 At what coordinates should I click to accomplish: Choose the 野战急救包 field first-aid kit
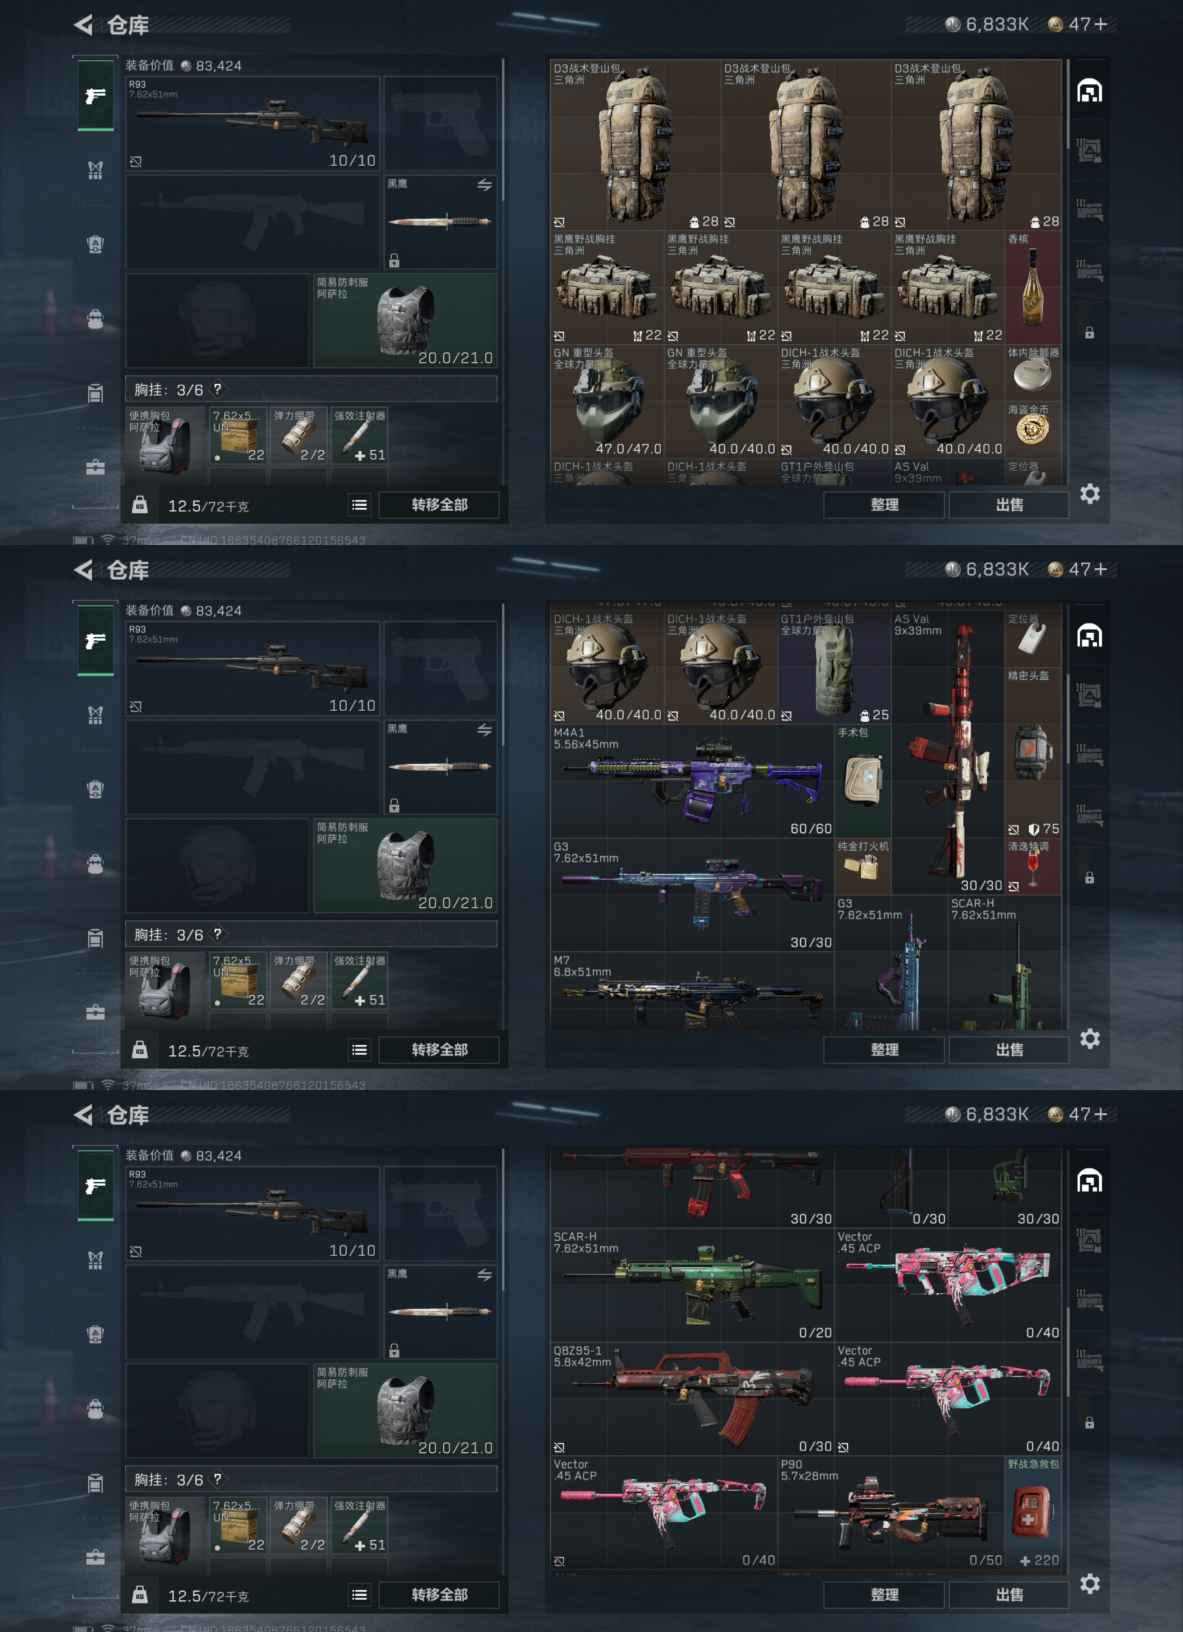point(1033,1512)
